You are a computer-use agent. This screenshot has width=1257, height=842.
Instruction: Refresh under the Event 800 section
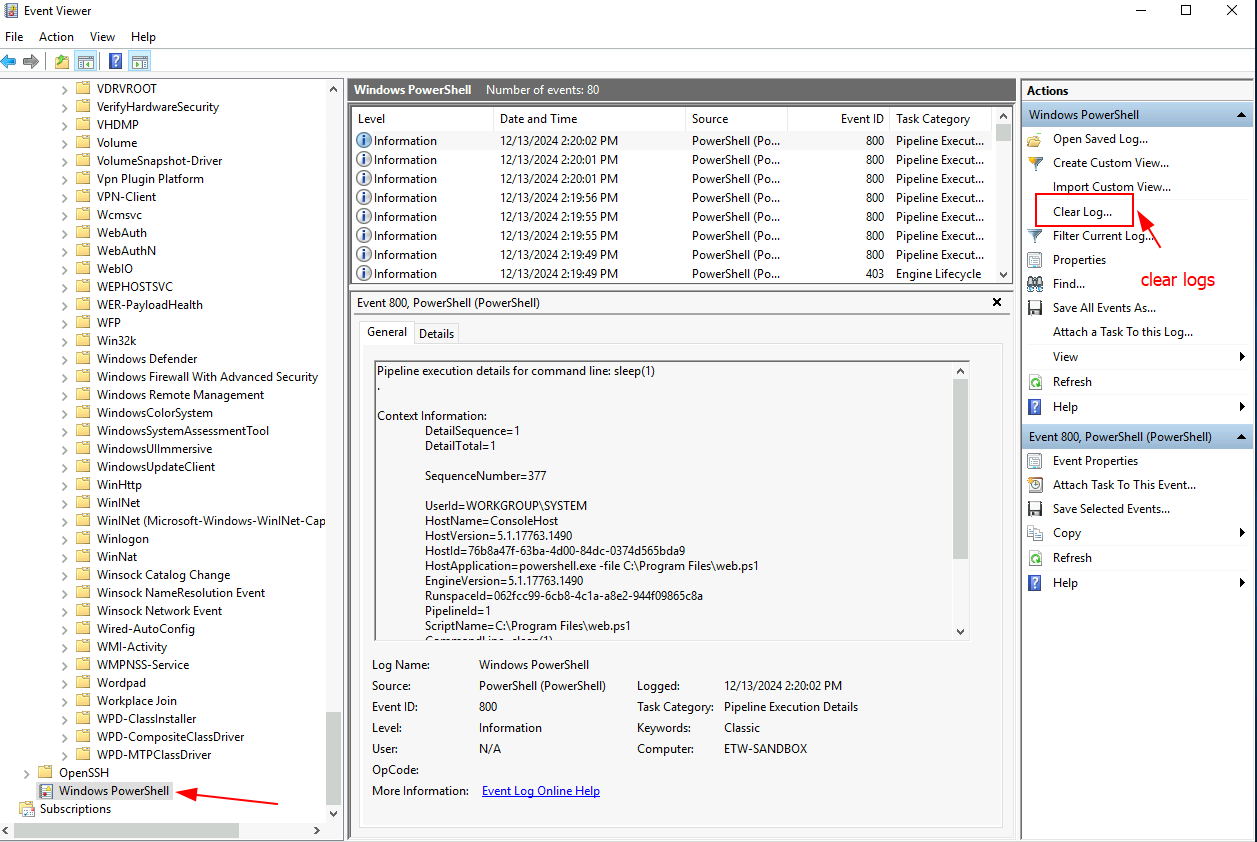(1072, 558)
